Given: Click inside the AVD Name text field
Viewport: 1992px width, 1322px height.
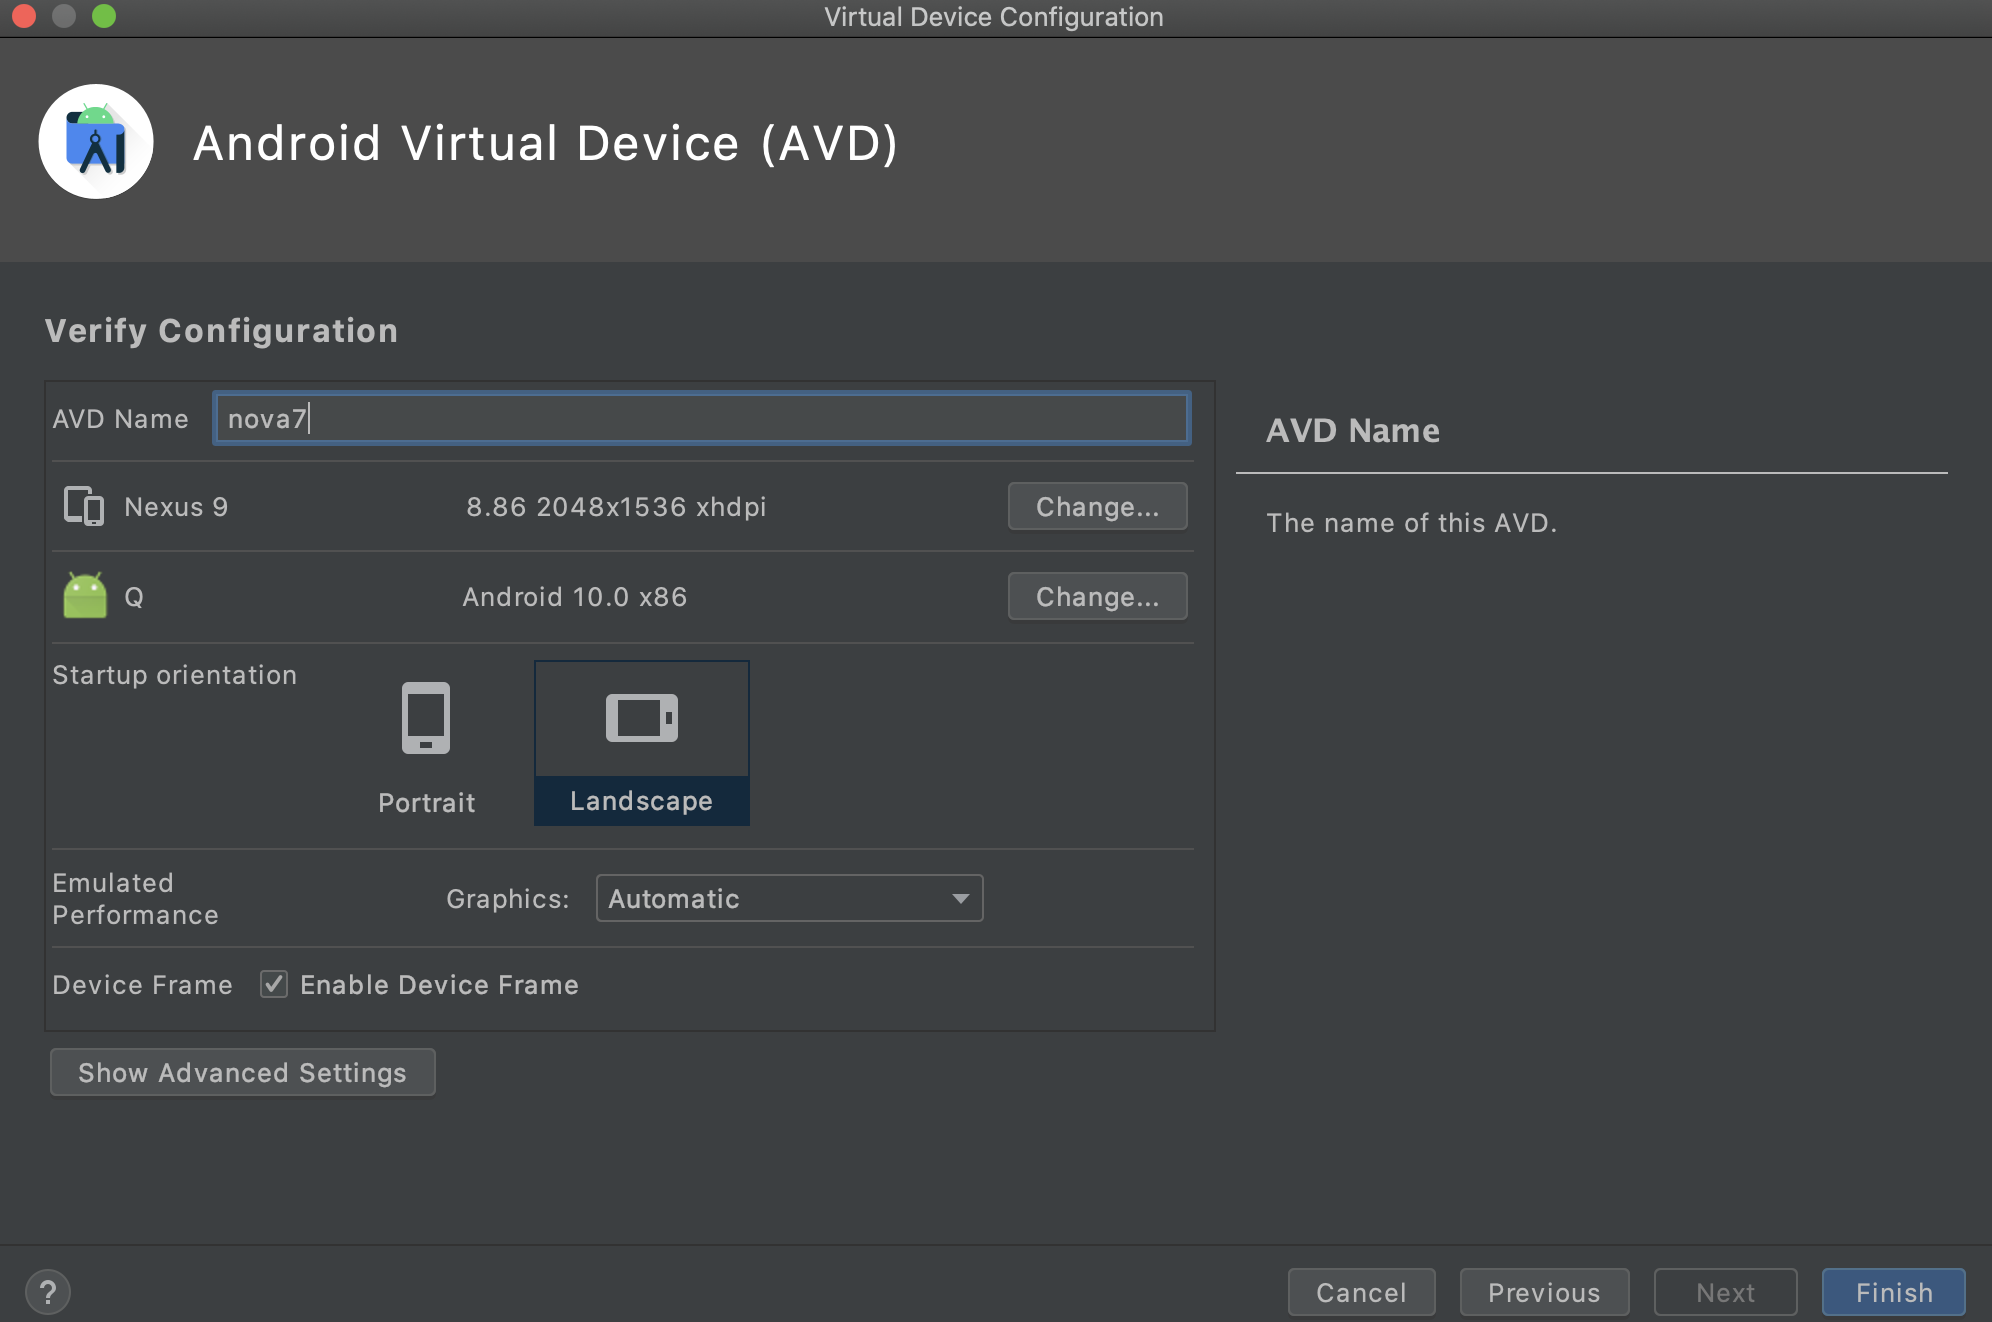Looking at the screenshot, I should coord(702,418).
